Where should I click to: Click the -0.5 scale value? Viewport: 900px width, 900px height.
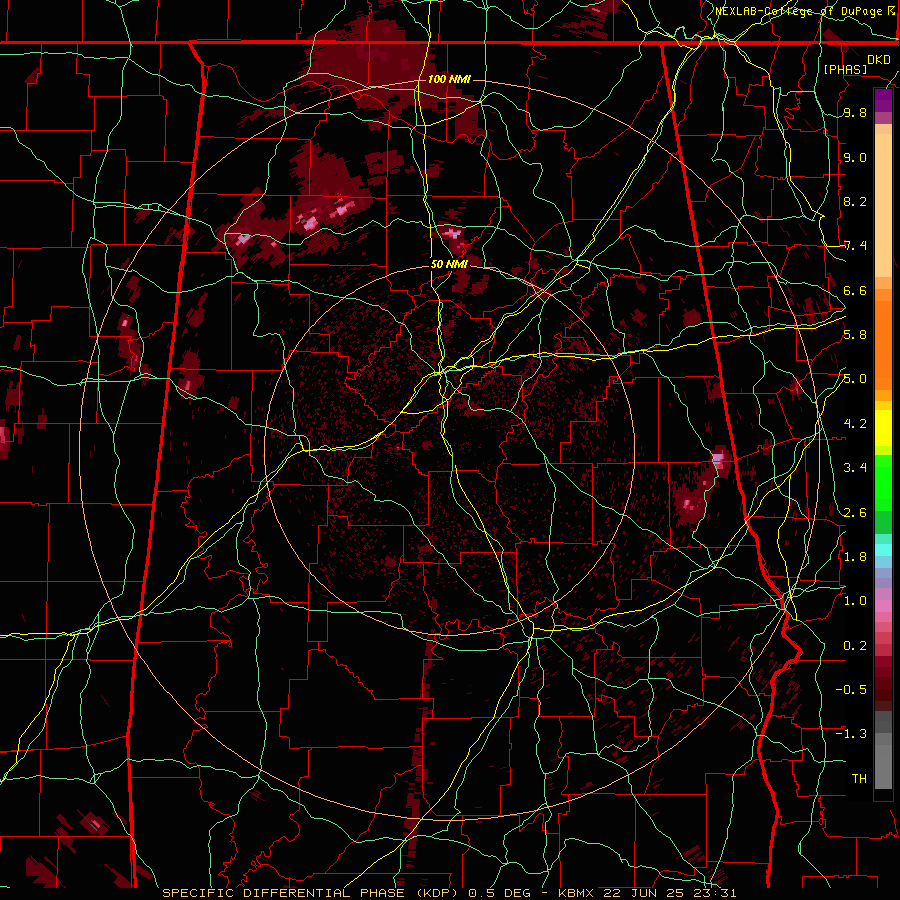pos(851,690)
